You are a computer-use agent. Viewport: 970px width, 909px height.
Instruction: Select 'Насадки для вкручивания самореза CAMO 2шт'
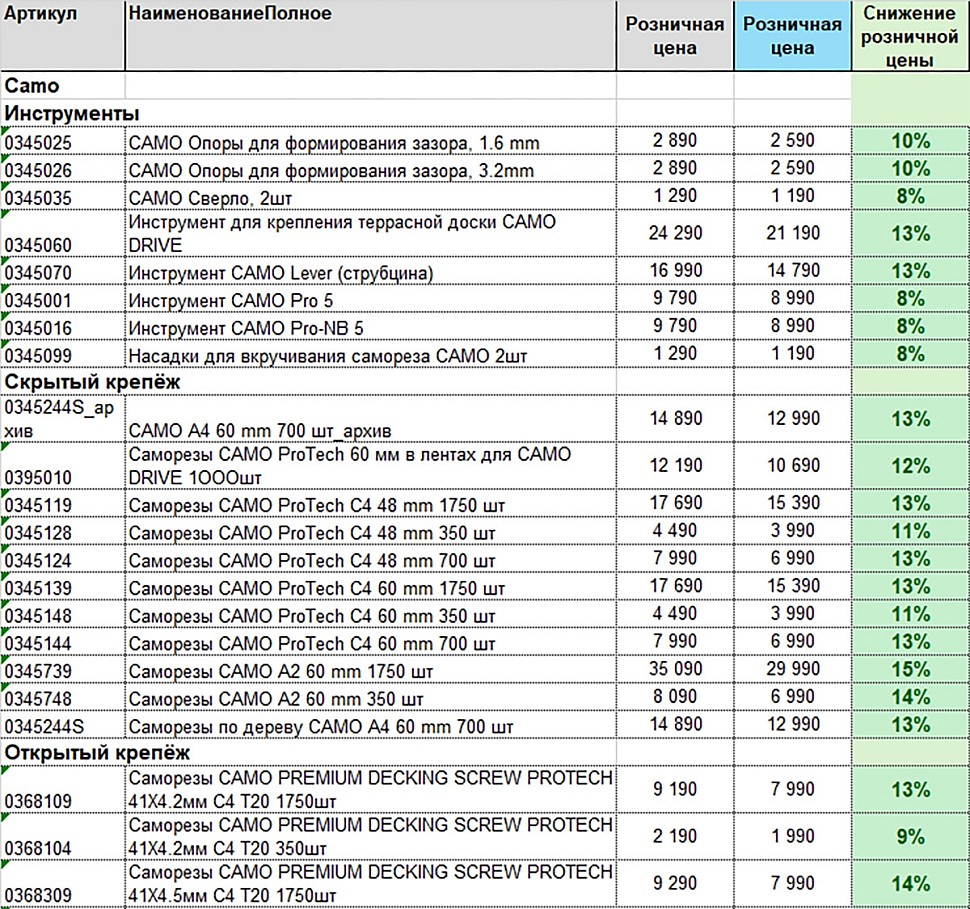tap(371, 354)
